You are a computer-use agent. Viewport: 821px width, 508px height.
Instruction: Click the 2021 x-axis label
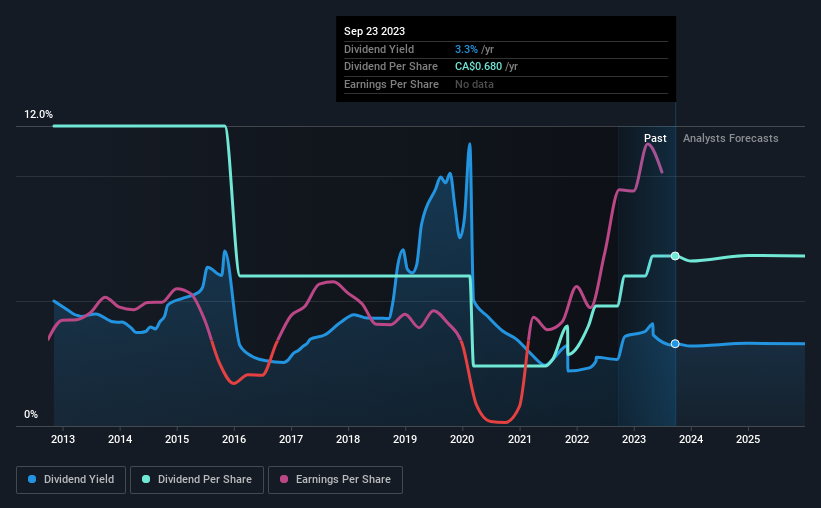coord(520,439)
